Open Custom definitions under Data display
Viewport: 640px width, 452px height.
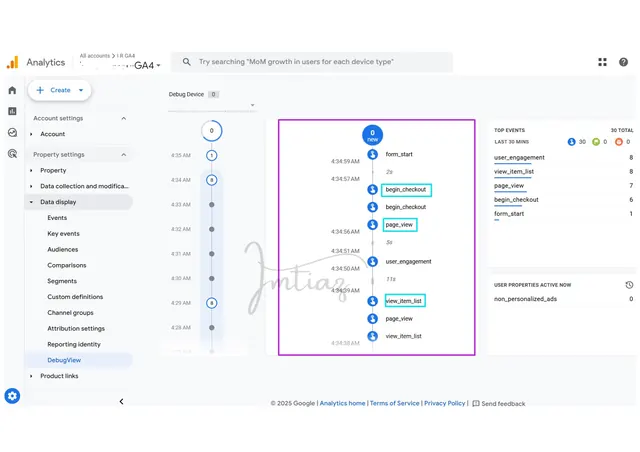click(x=75, y=297)
